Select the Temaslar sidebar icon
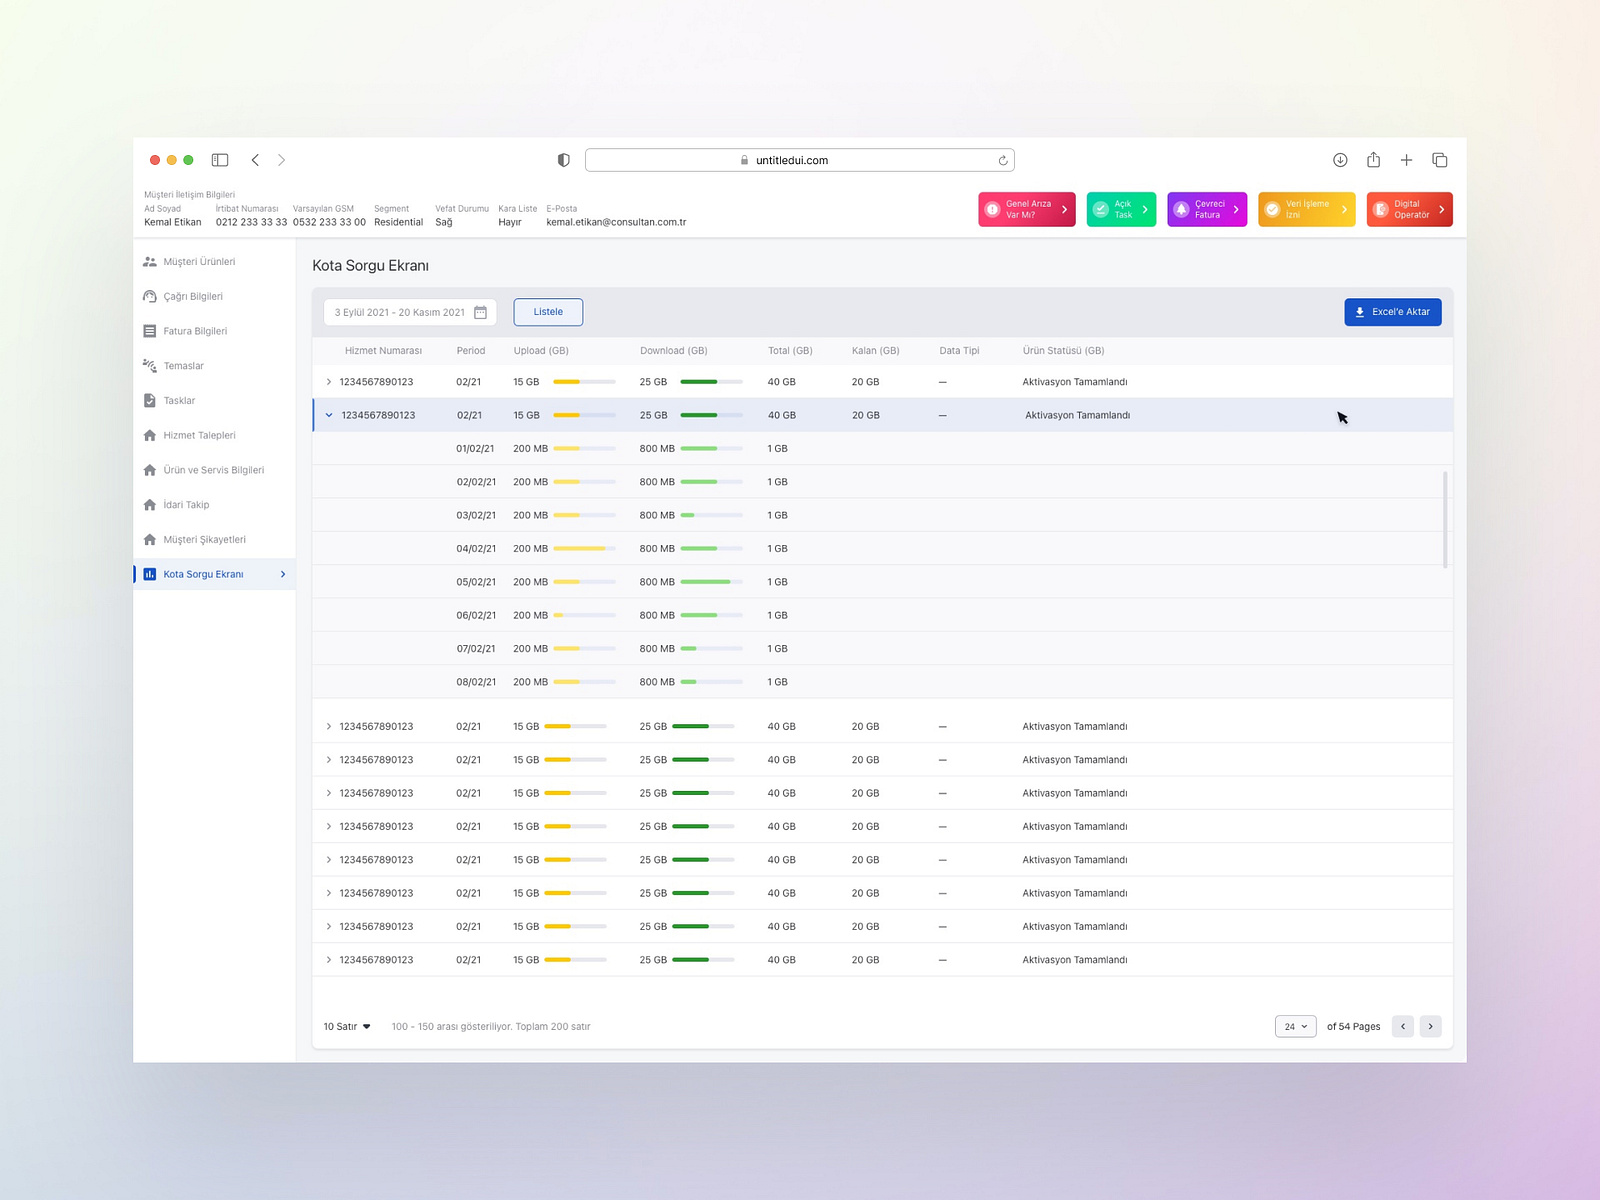 (x=150, y=365)
